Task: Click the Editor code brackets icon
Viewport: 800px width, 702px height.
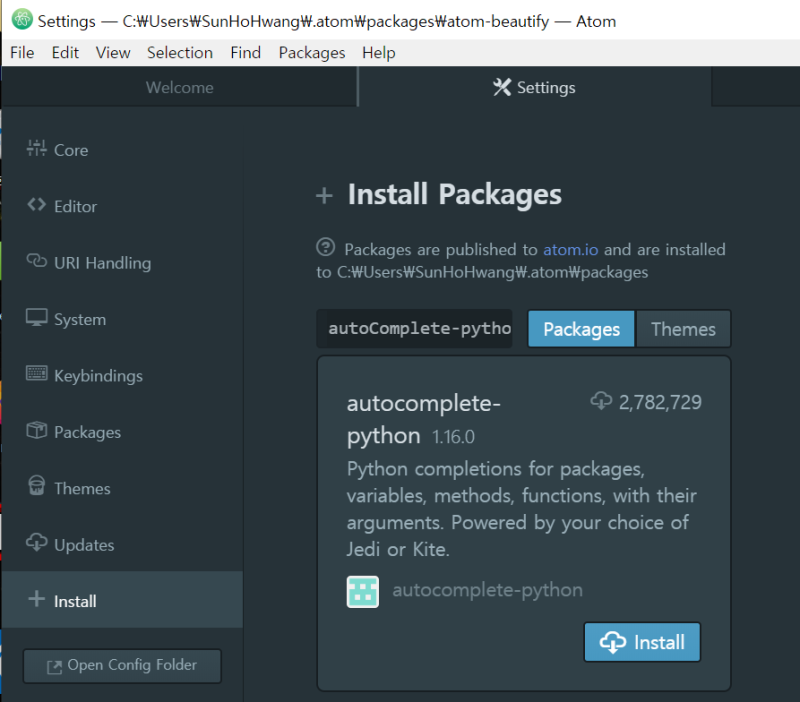Action: (x=37, y=205)
